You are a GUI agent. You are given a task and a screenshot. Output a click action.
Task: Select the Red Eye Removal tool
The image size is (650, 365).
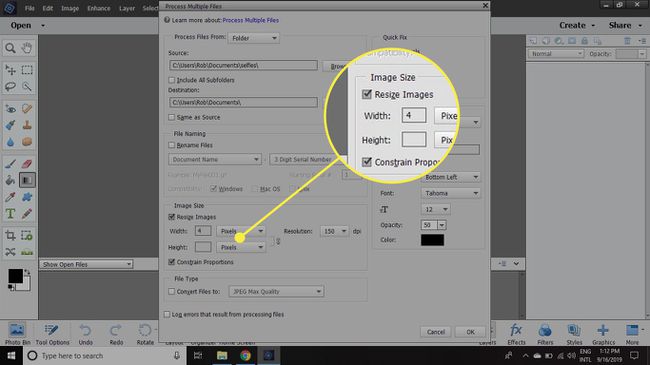10,109
